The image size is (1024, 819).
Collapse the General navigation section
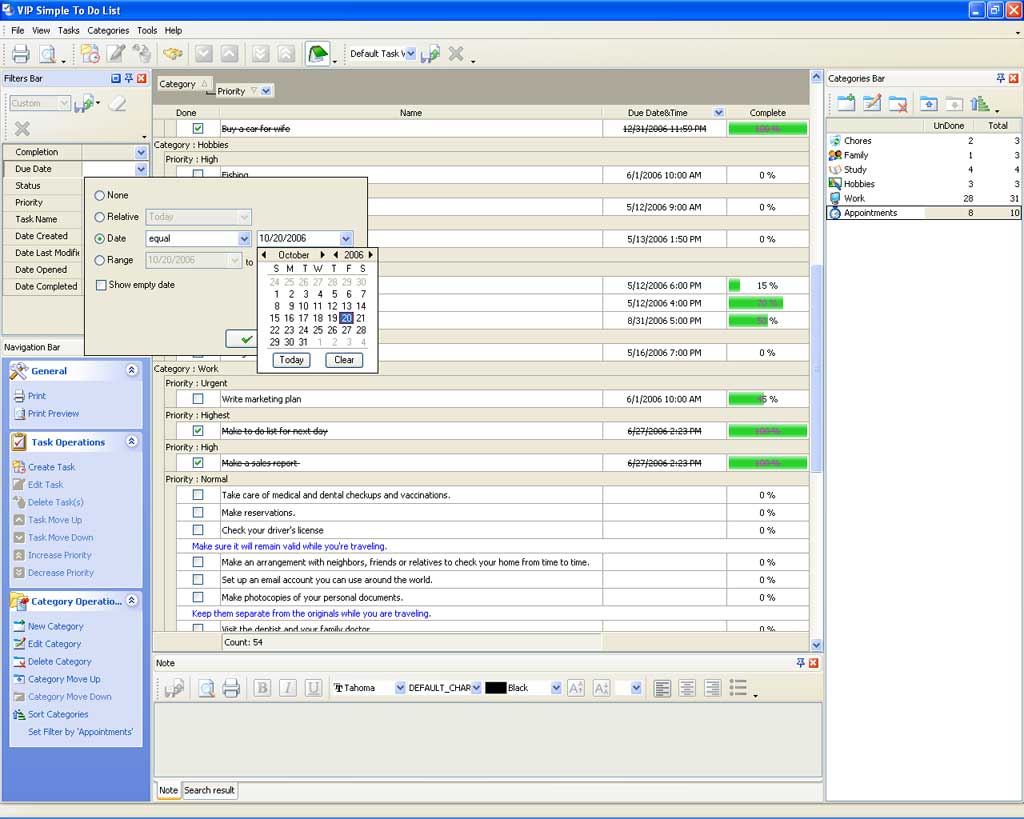132,370
